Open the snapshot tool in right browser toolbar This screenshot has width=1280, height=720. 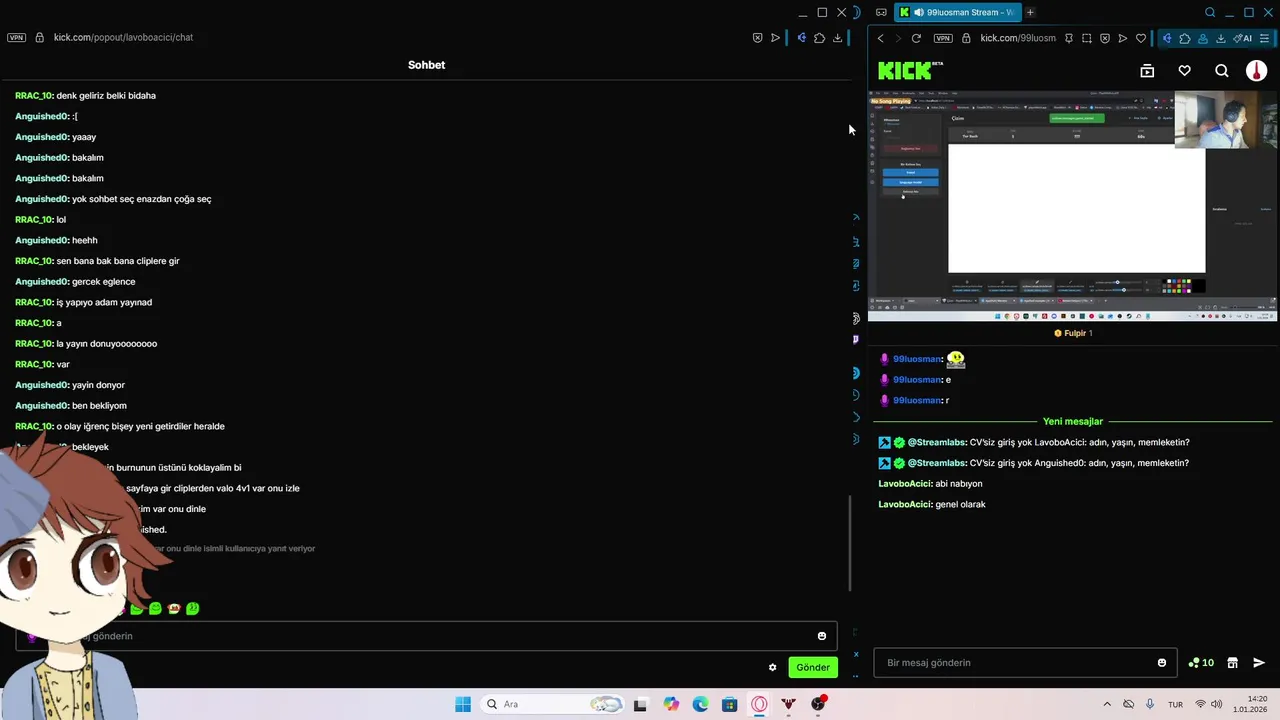click(1087, 38)
